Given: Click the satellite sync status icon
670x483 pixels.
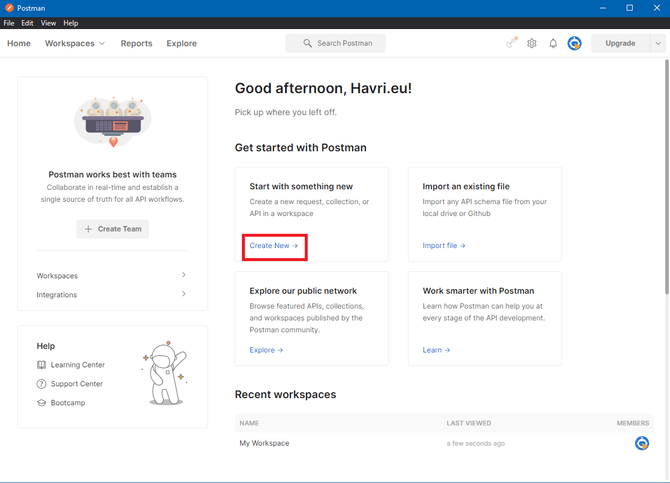Looking at the screenshot, I should (511, 43).
